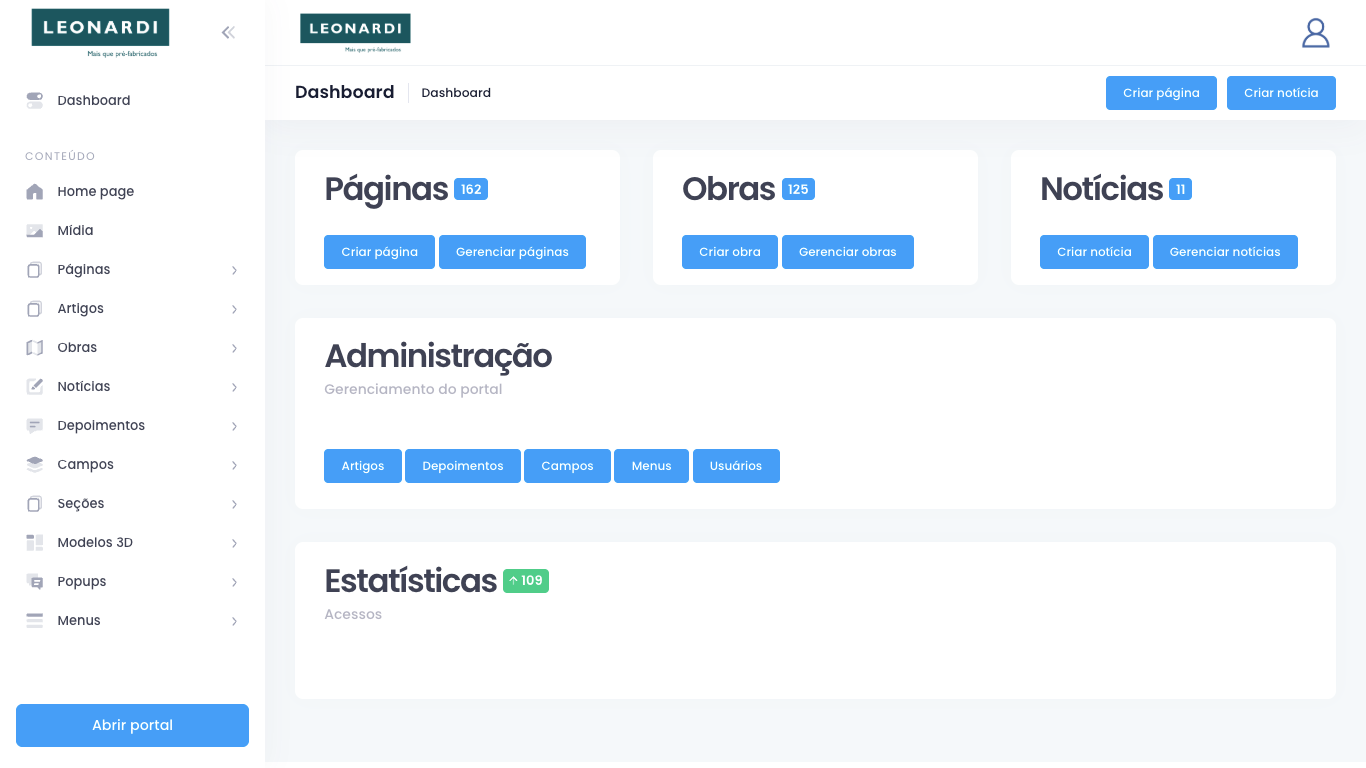Image resolution: width=1366 pixels, height=768 pixels.
Task: Click the Campos layers icon
Action: tap(35, 464)
